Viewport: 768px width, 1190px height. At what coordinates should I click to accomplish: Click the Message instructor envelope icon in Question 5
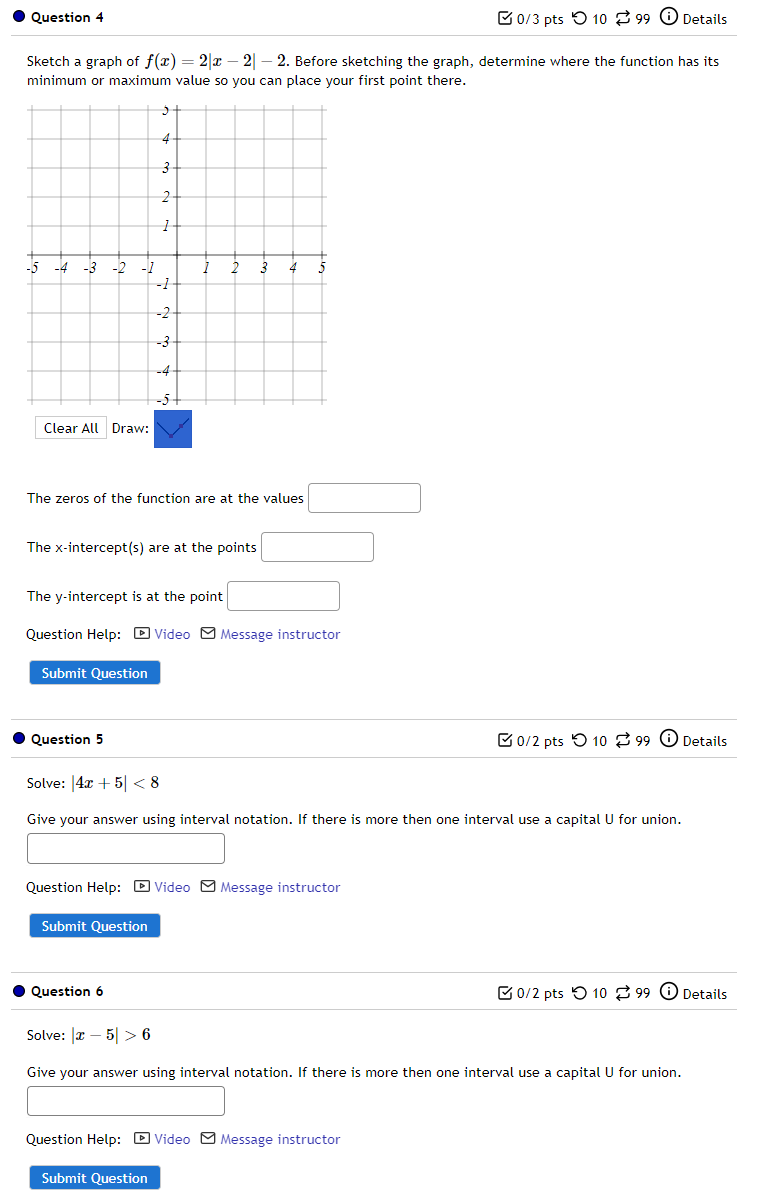tap(208, 887)
